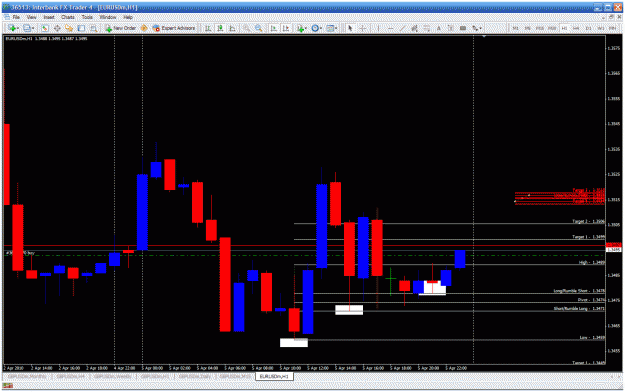
Task: Open a New Chart from toolbar
Action: [12, 28]
